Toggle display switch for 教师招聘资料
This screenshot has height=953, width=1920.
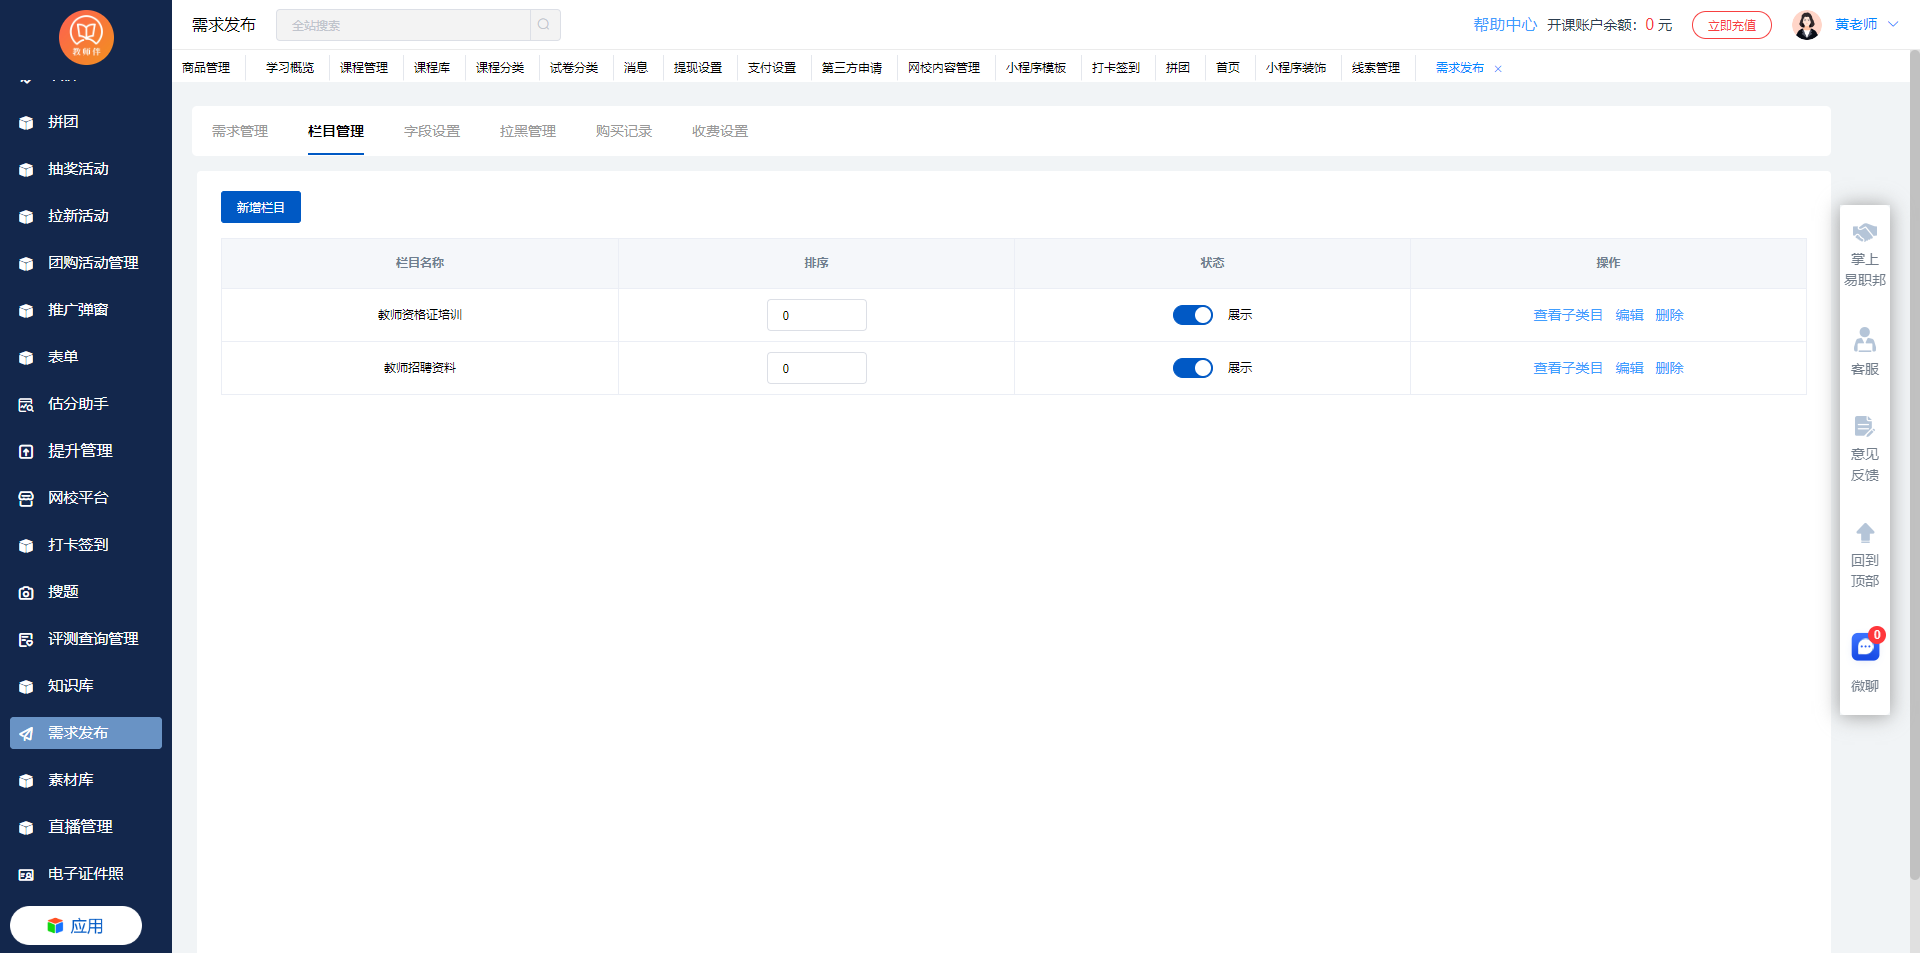(x=1192, y=368)
